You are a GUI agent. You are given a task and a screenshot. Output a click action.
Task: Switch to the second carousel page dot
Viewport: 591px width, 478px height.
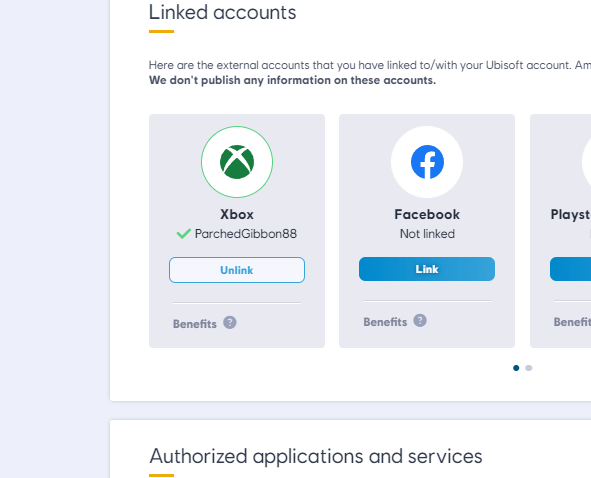[x=528, y=368]
